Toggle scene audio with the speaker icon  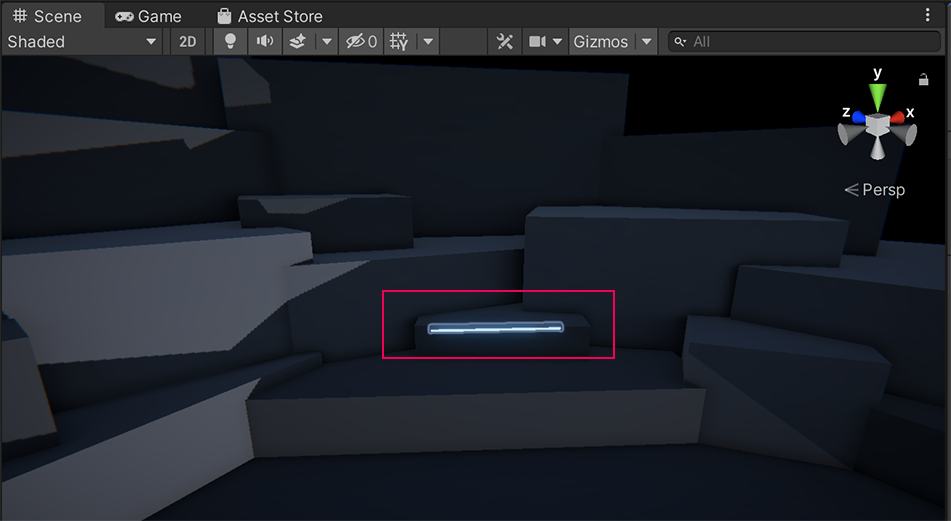264,41
